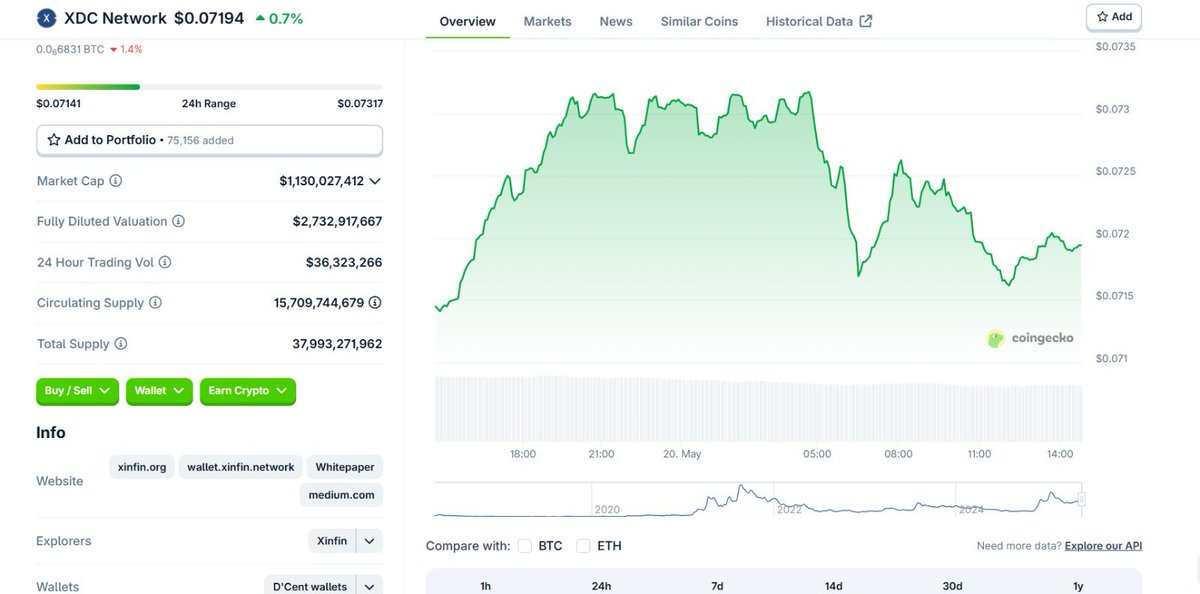Screen dimensions: 1200x594
Task: Click the $2,732,917,667 valuation value
Action: 337,221
